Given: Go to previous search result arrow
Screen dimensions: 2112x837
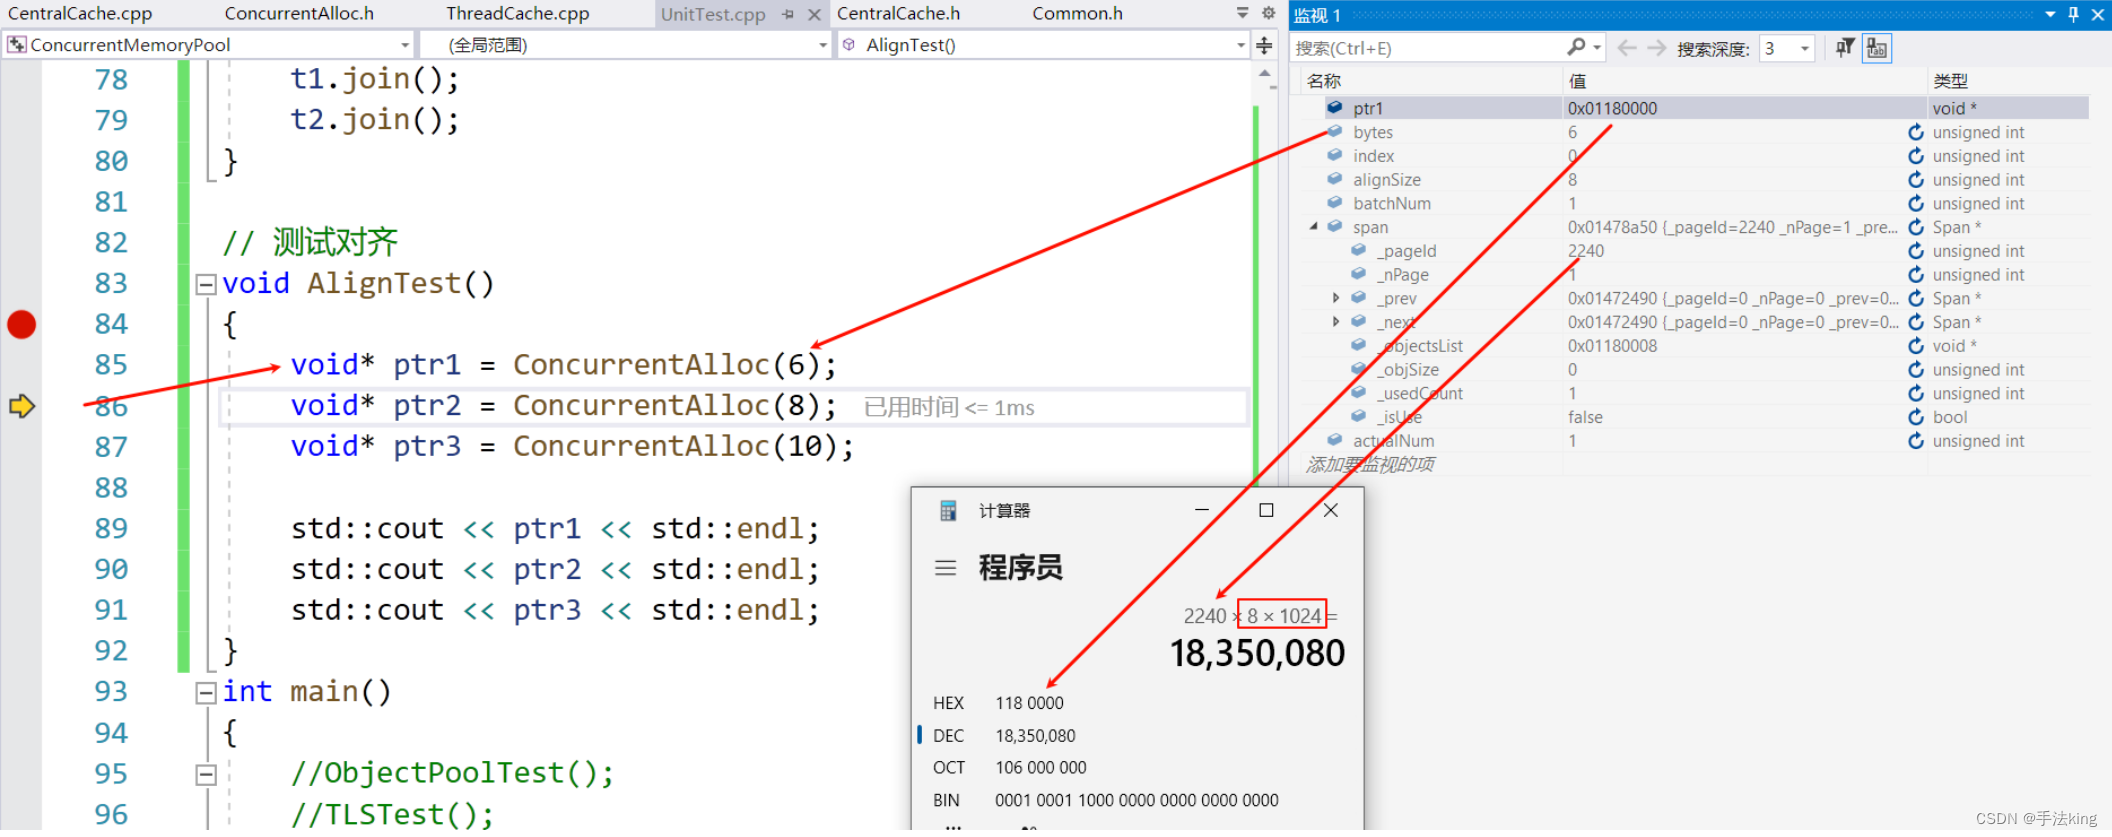Looking at the screenshot, I should coord(1627,48).
